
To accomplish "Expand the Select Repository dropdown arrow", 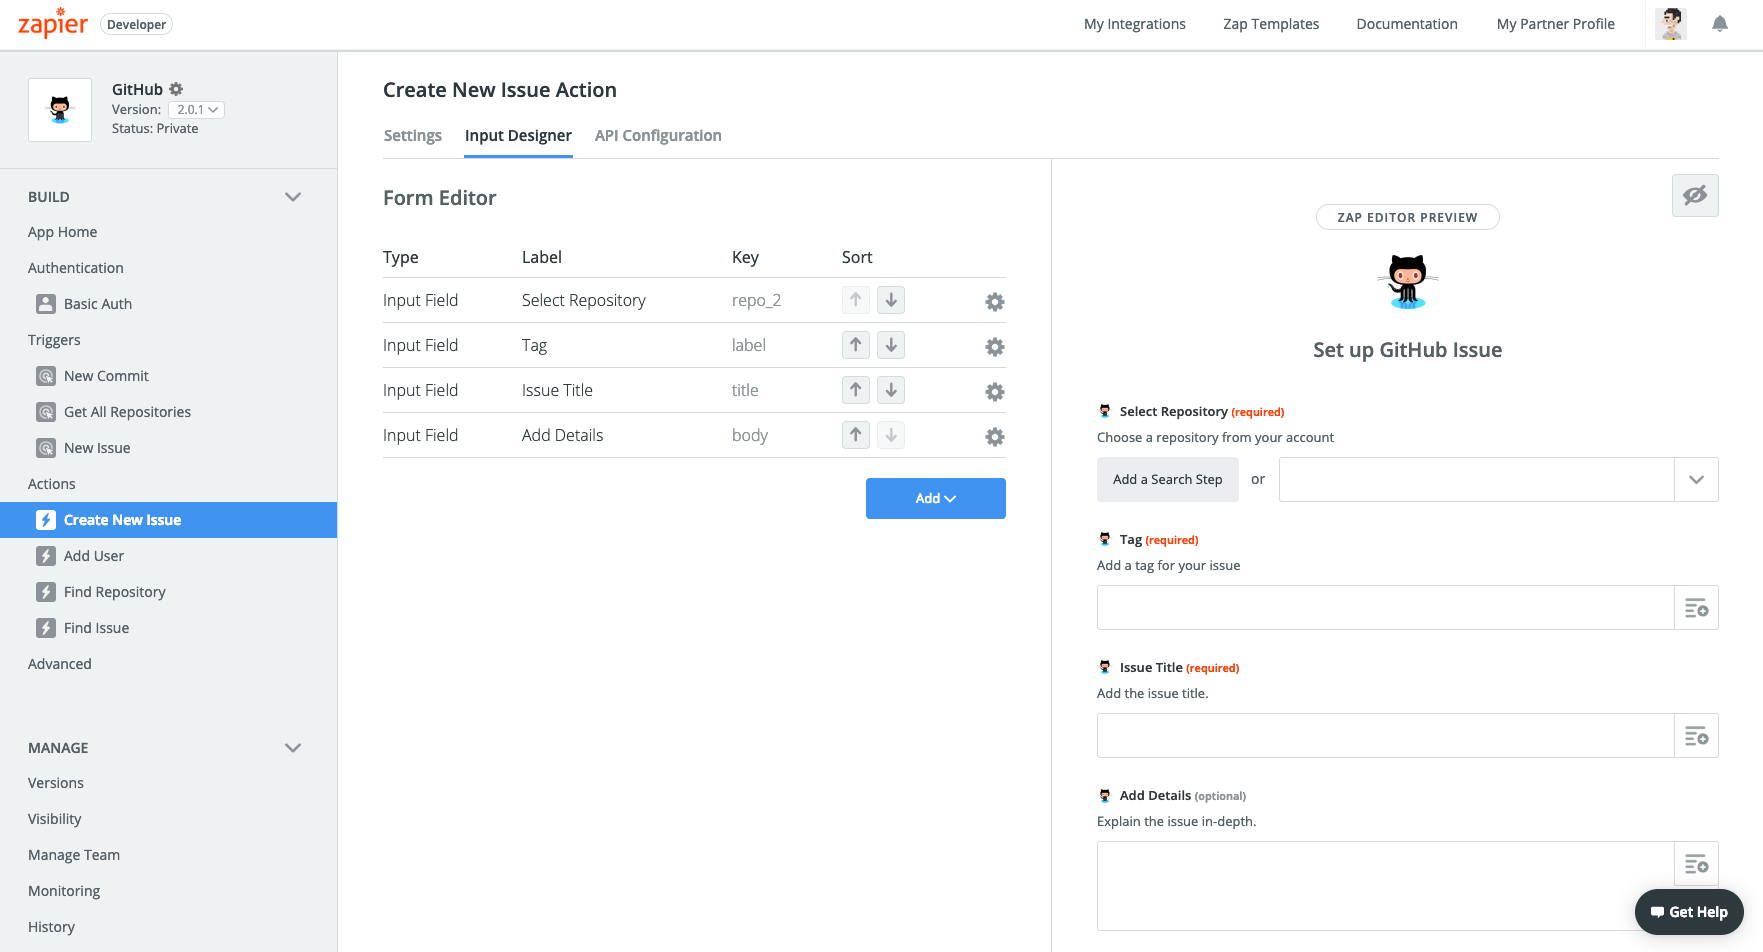I will coord(1696,480).
